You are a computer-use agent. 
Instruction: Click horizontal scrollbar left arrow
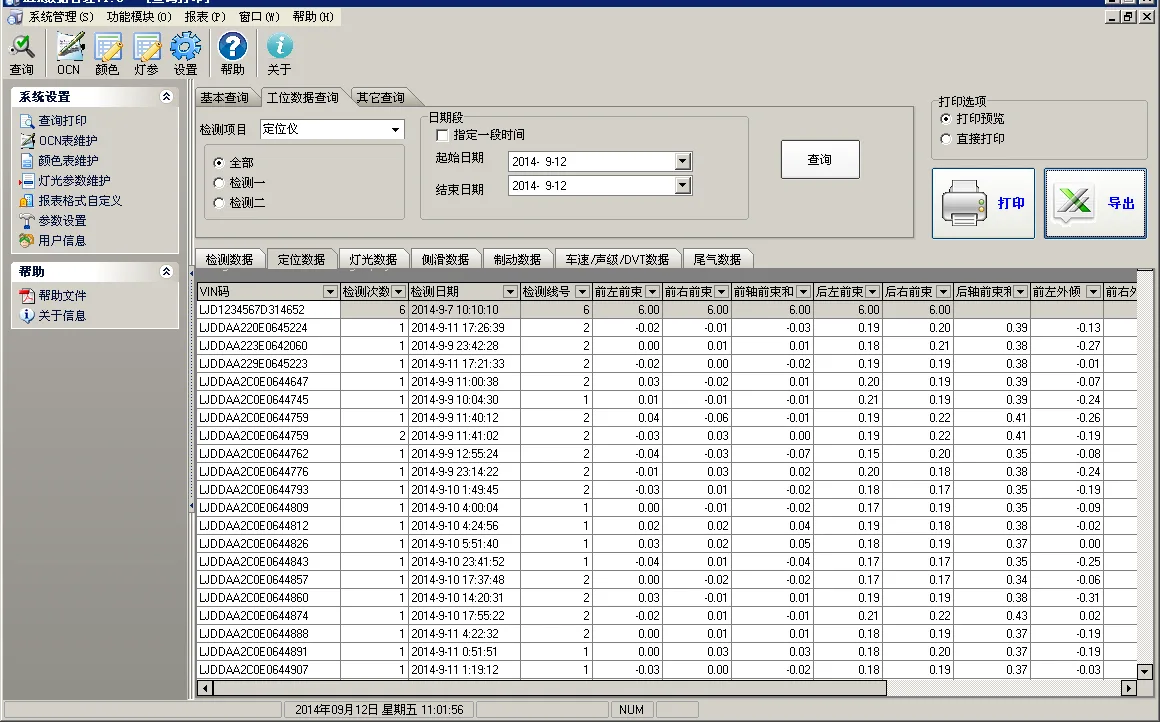[x=206, y=688]
